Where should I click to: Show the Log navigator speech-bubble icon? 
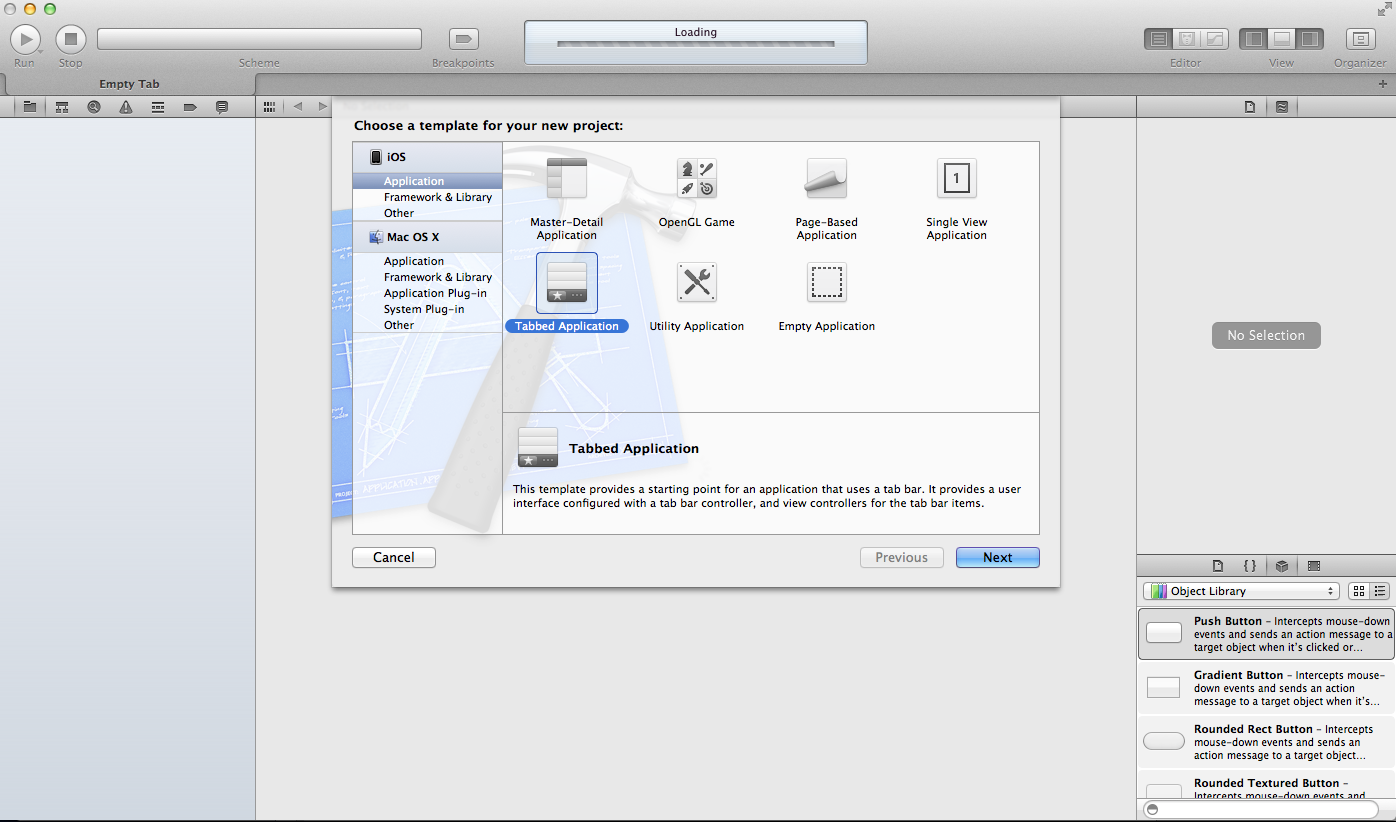tap(222, 106)
